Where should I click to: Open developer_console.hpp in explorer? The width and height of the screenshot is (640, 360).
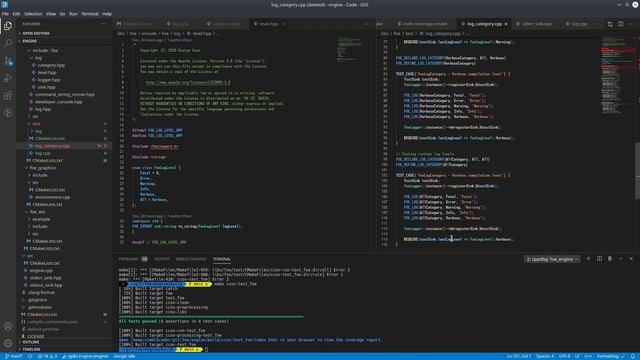(x=58, y=102)
